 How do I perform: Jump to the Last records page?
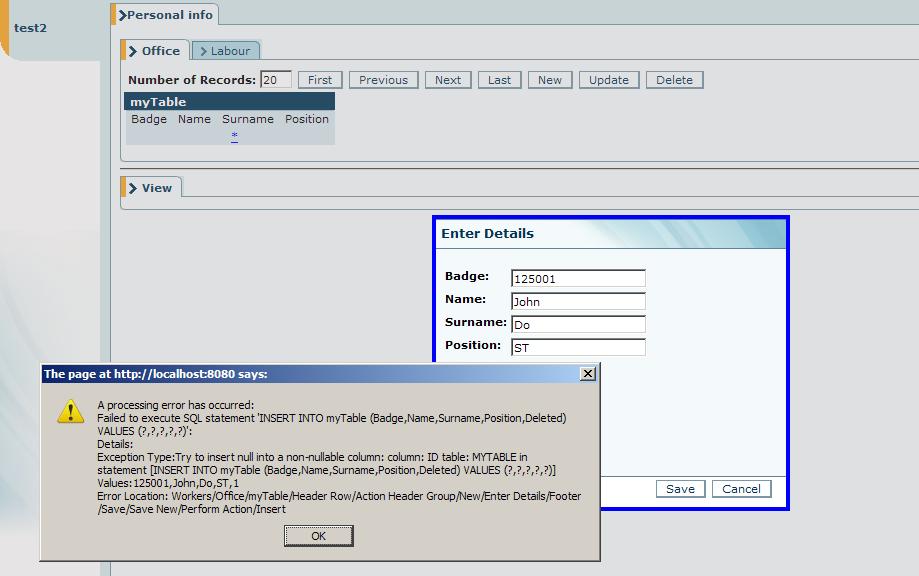click(x=499, y=80)
